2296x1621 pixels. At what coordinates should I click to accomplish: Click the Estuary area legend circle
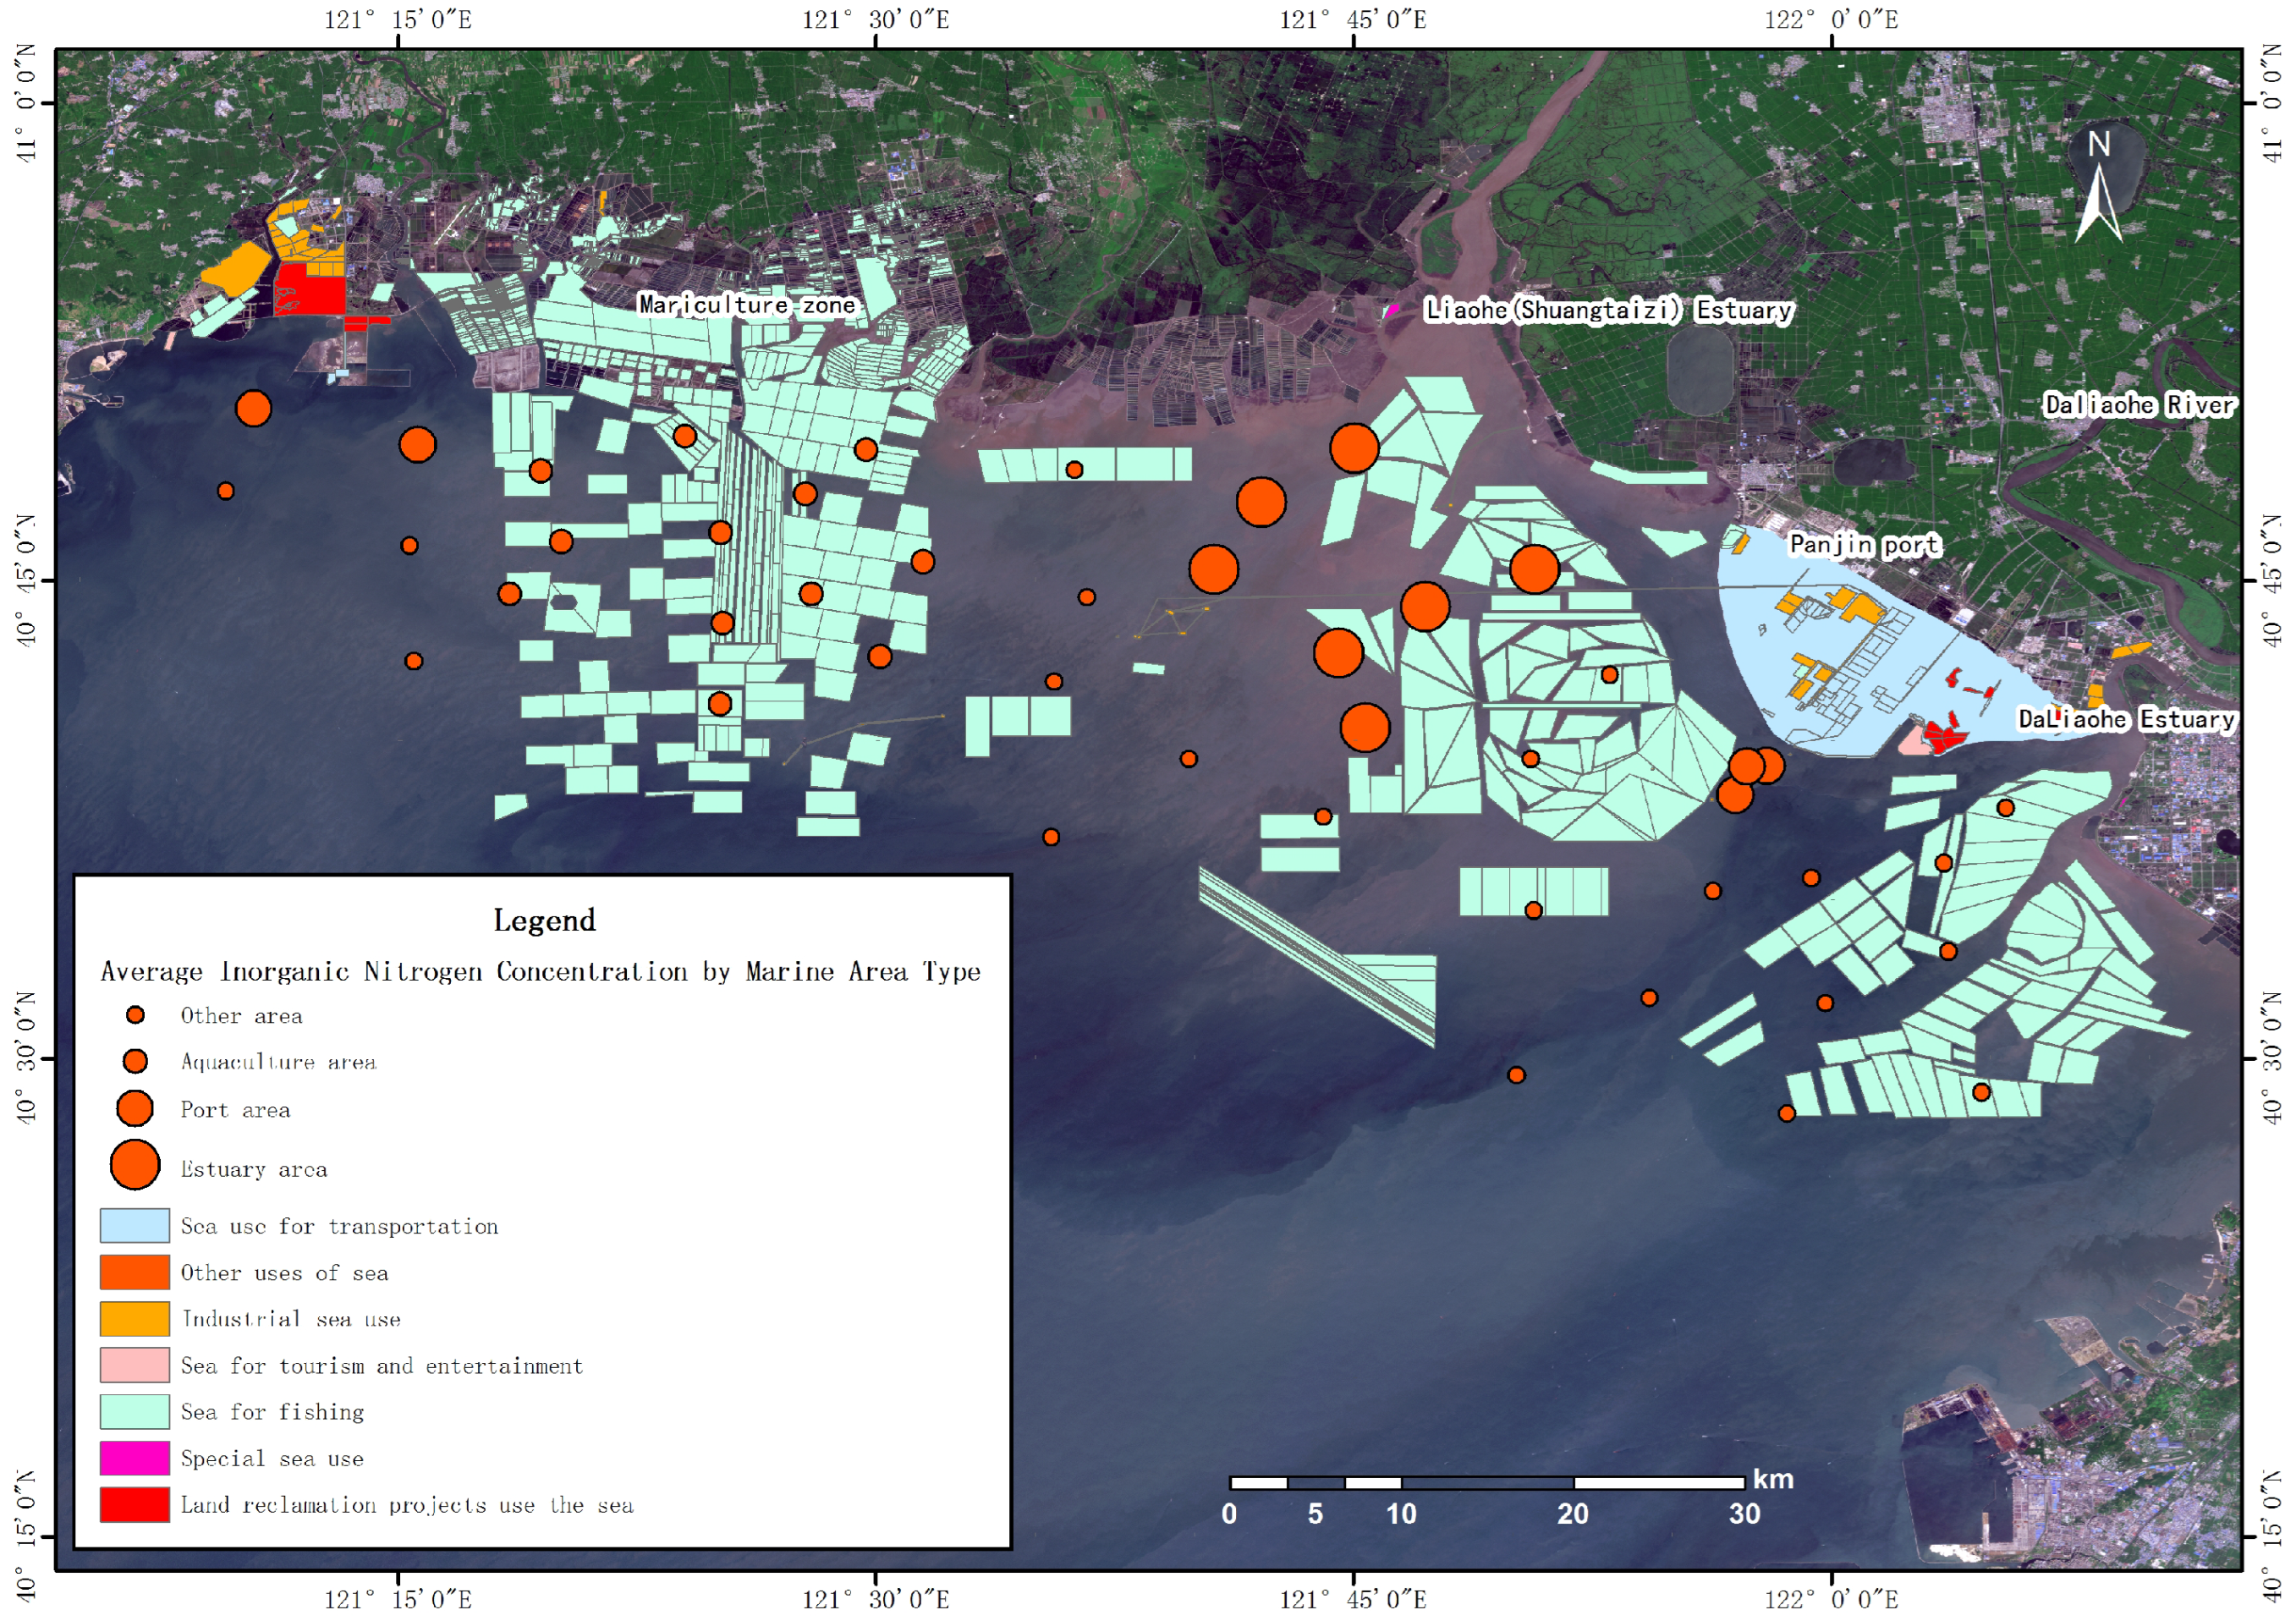click(x=135, y=1165)
